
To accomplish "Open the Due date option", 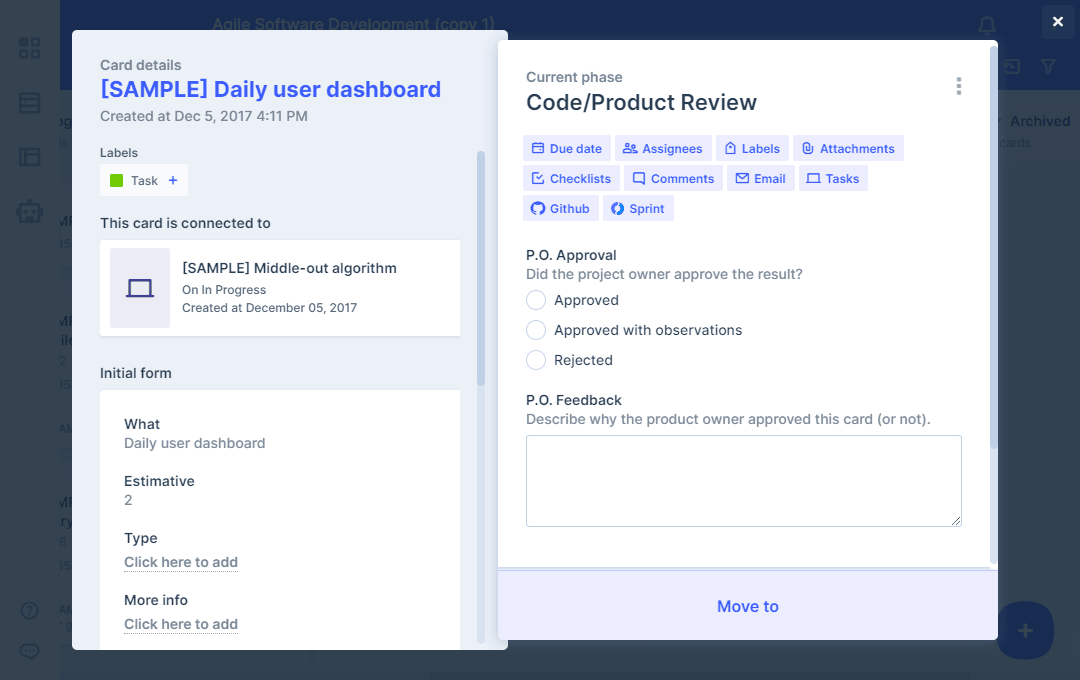I will click(x=566, y=149).
